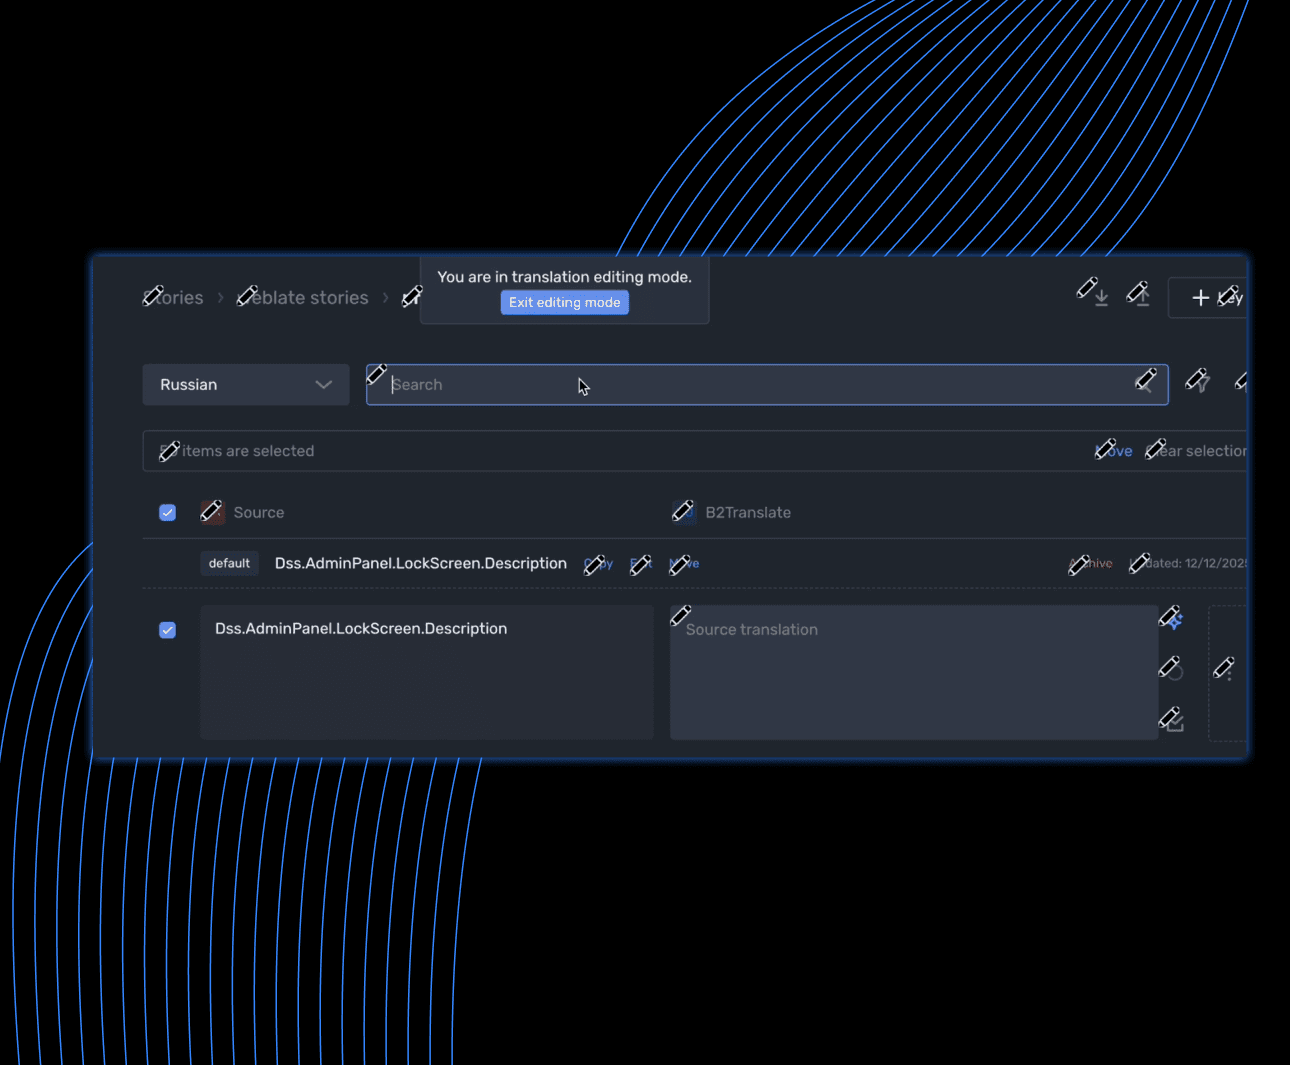
Task: Click the B2Translate column header
Action: click(x=748, y=513)
